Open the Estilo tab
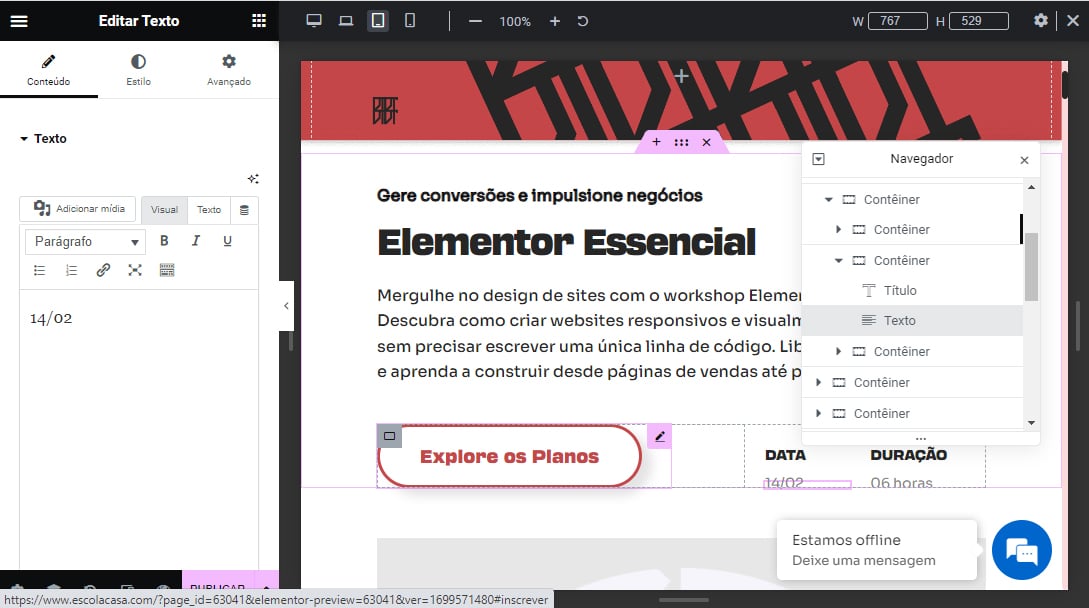Screen dimensions: 1089x608 pyautogui.click(x=138, y=70)
